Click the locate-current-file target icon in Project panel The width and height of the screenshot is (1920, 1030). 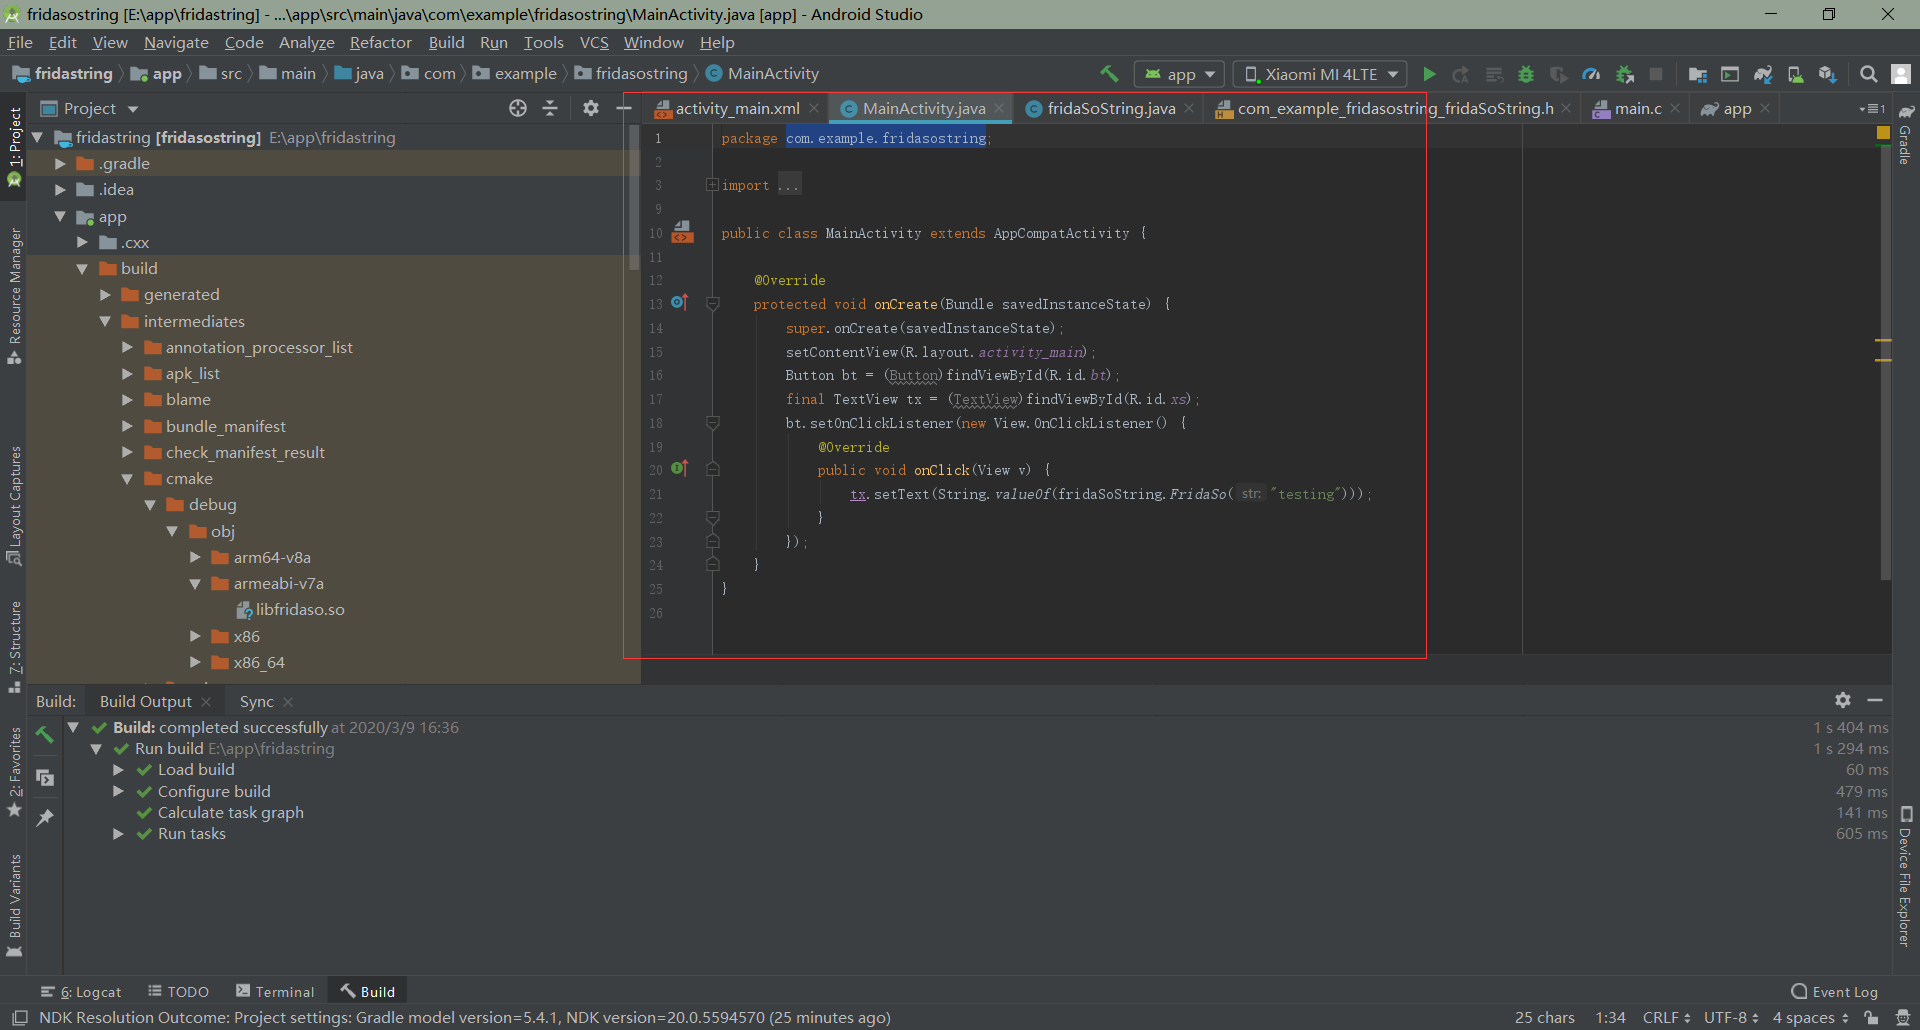click(x=517, y=108)
